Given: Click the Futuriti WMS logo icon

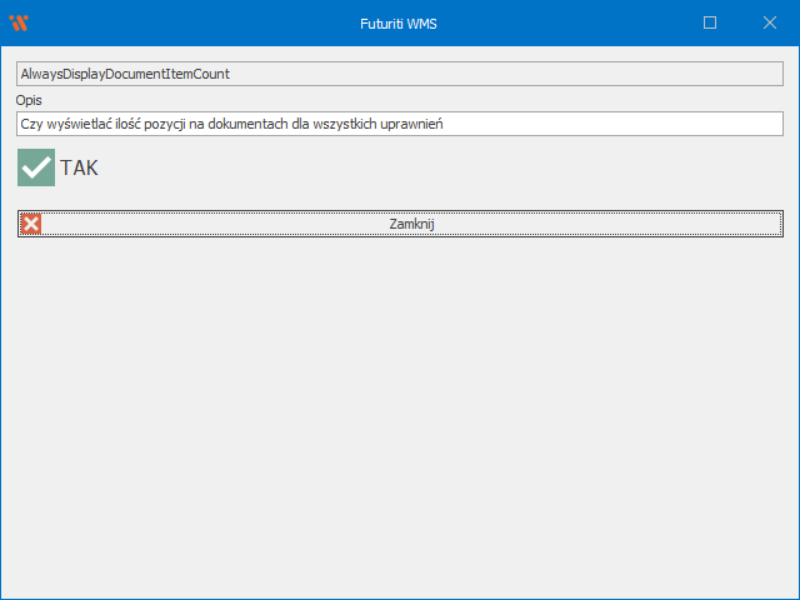Looking at the screenshot, I should 18,23.
